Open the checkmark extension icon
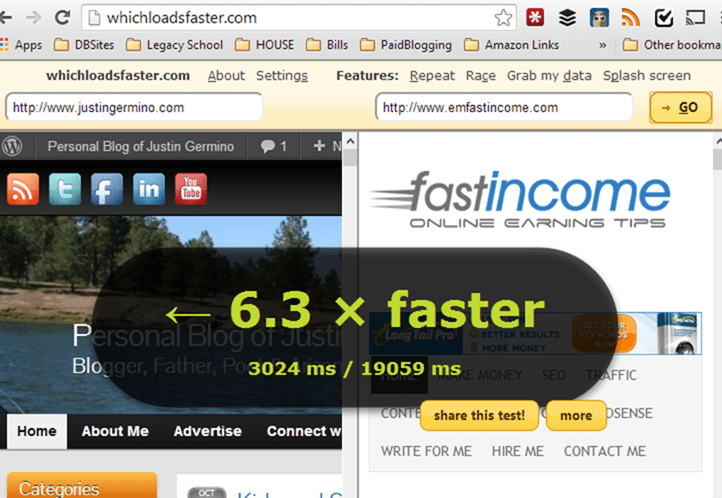Screen dimensions: 722x498 coord(664,17)
